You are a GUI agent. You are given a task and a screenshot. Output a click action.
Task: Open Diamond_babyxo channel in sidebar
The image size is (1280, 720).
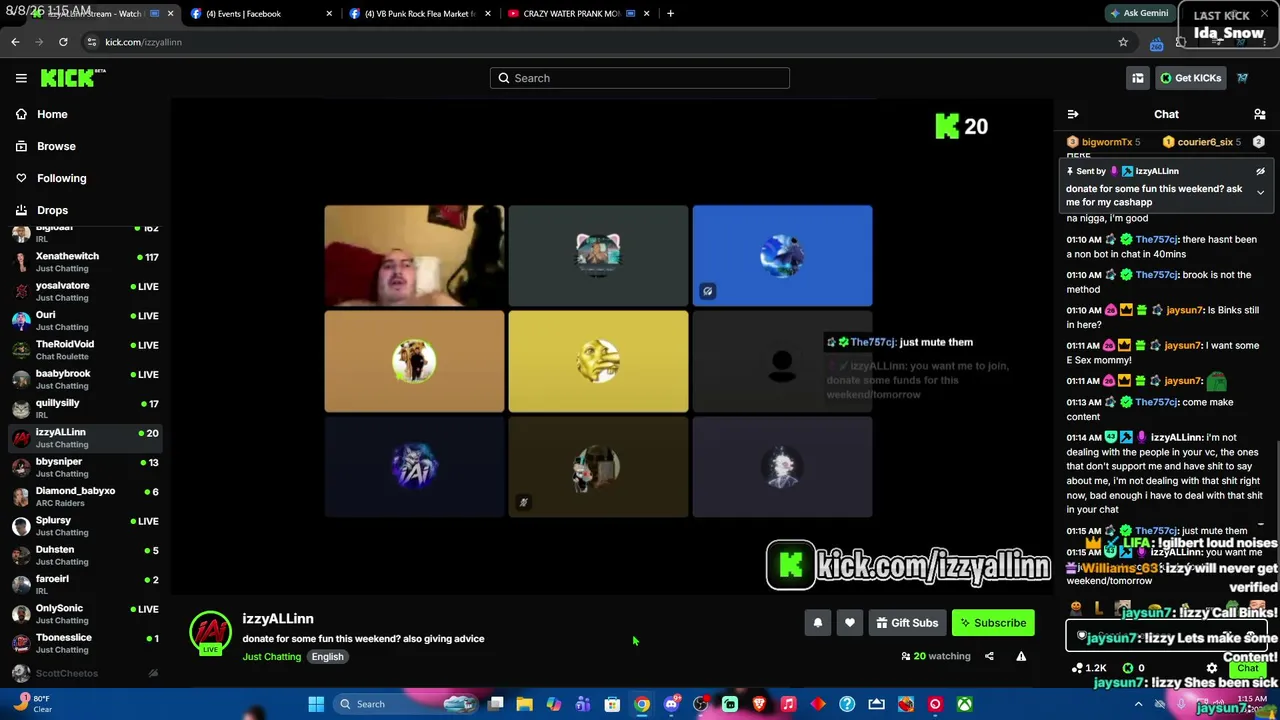tap(85, 496)
